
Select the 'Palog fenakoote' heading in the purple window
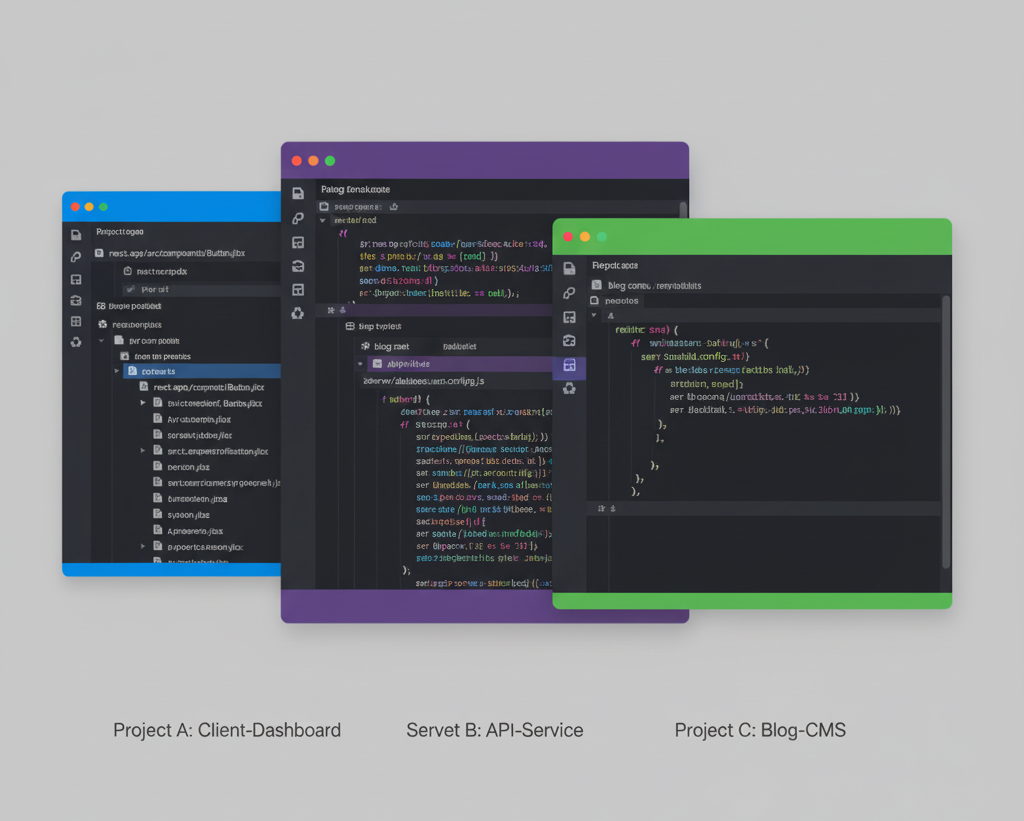tap(355, 189)
